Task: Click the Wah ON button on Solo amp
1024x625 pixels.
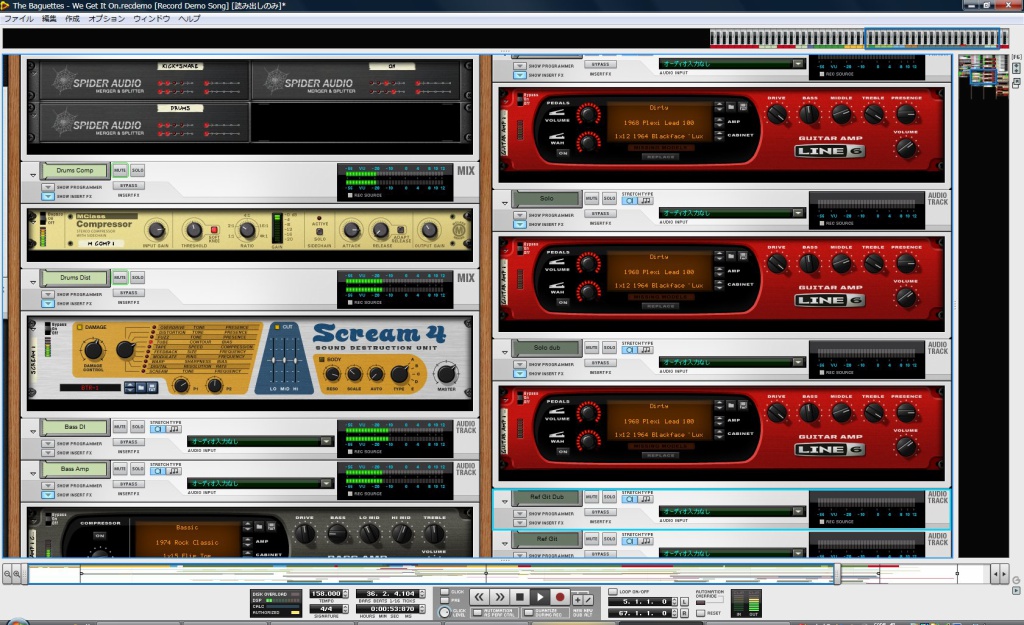Action: (562, 302)
